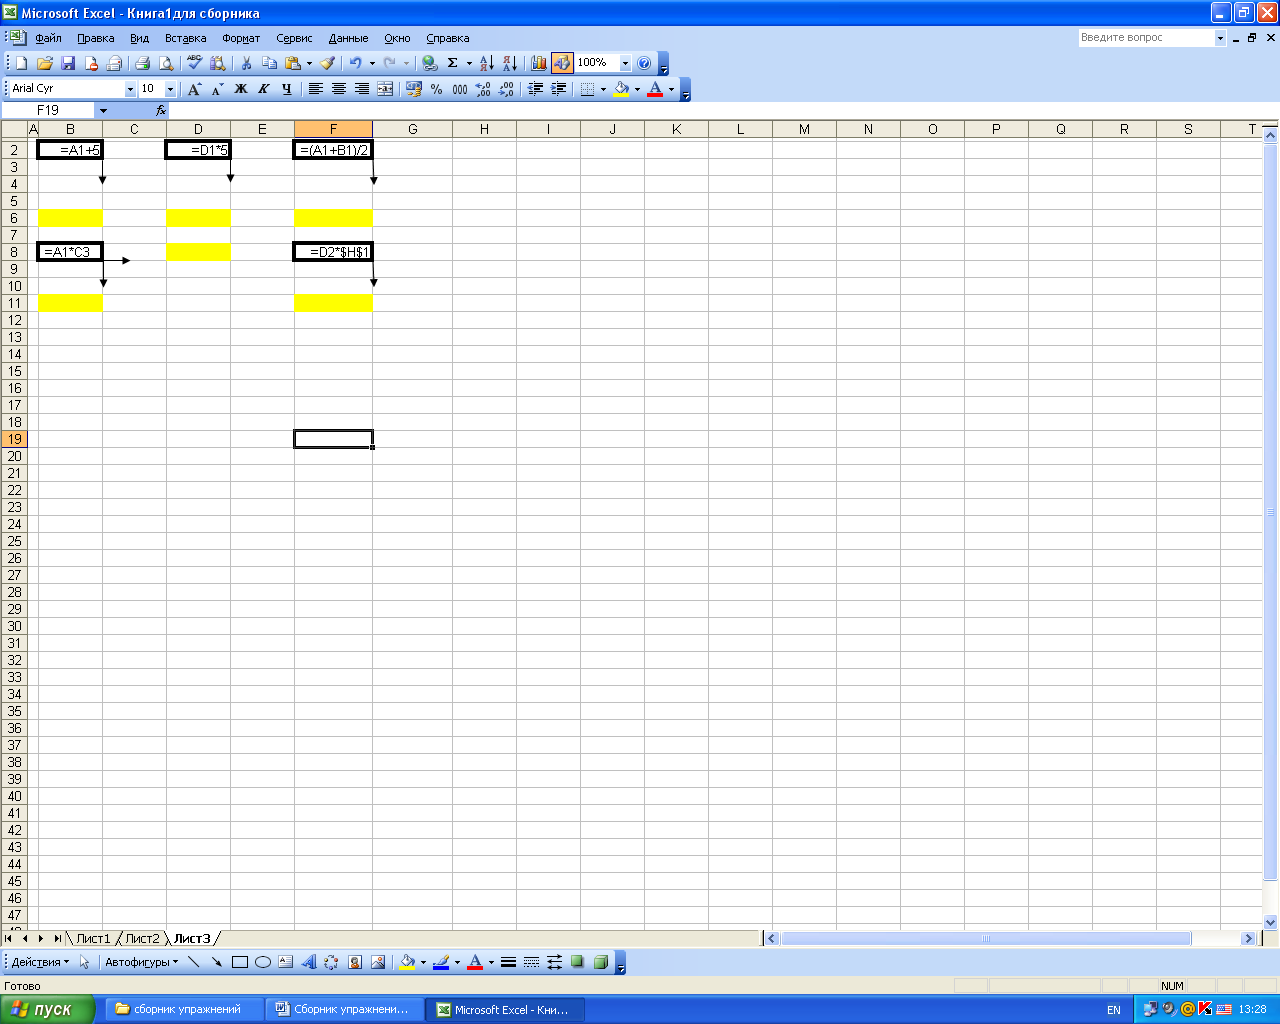This screenshot has height=1024, width=1280.
Task: Click the пуск Start button
Action: pyautogui.click(x=47, y=1009)
